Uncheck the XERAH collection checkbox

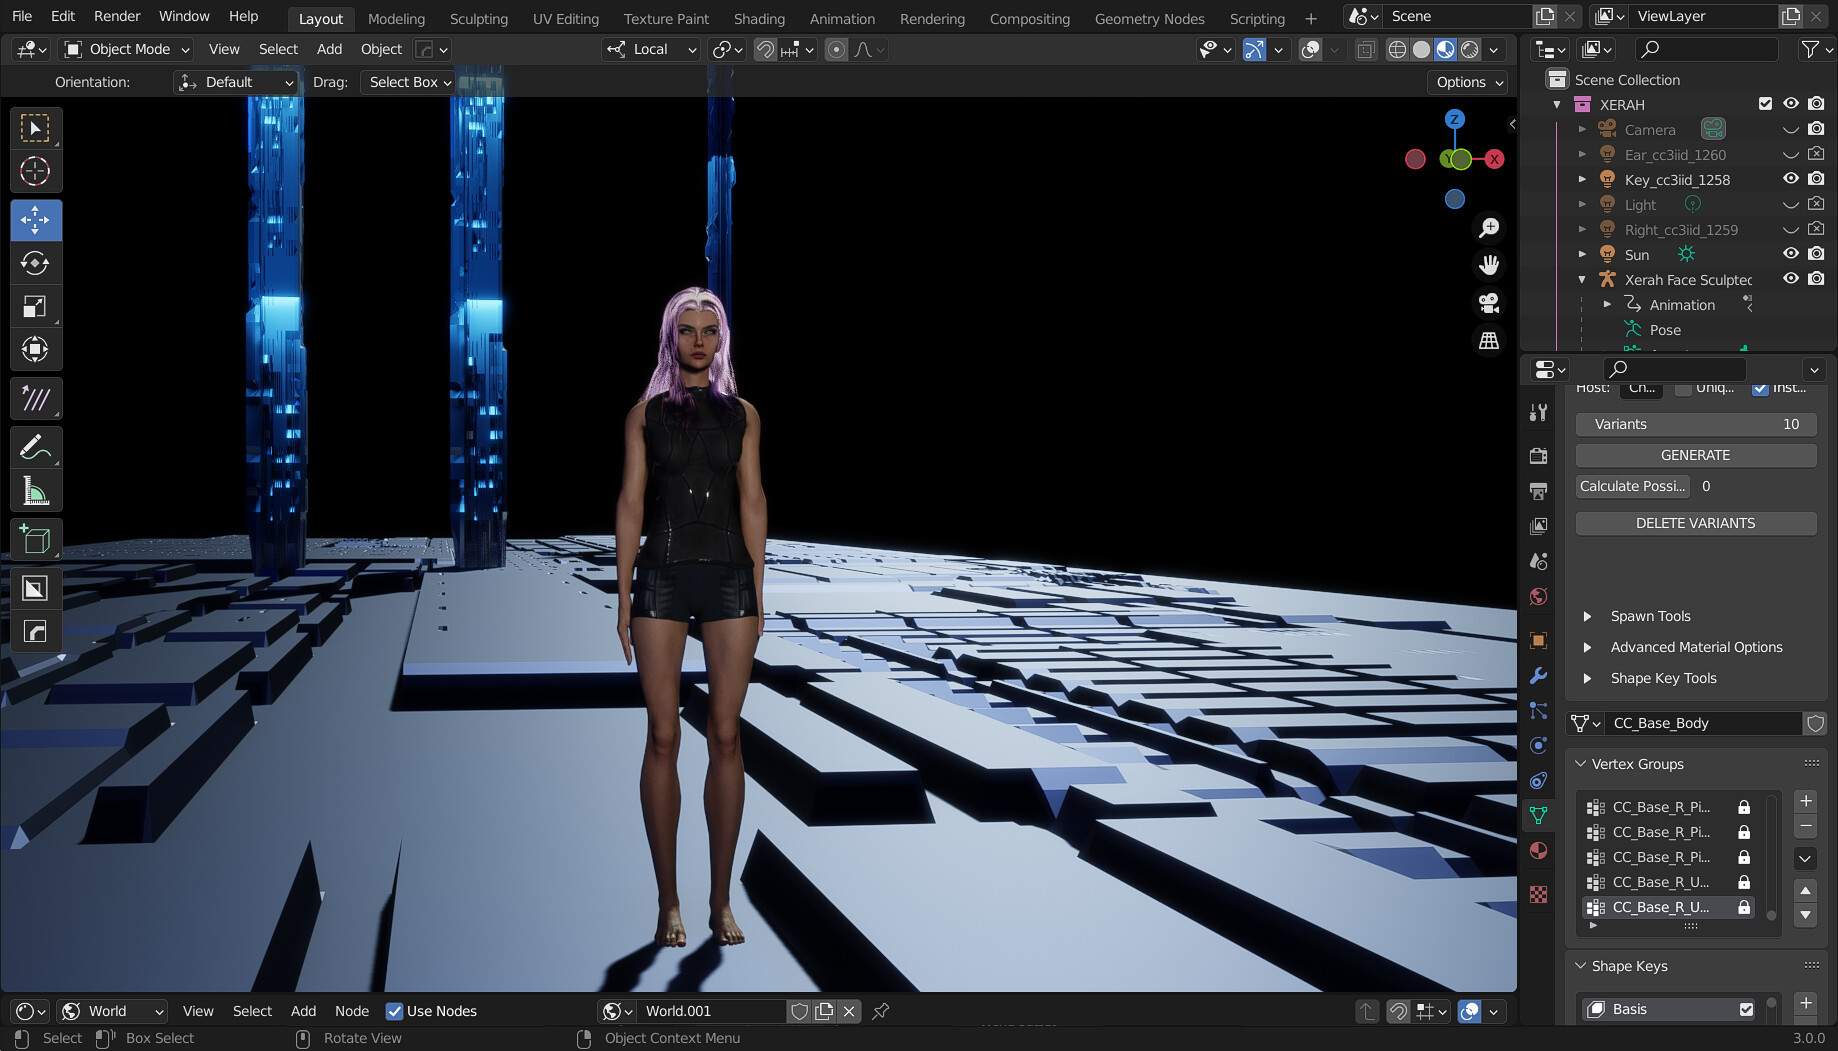pyautogui.click(x=1765, y=103)
